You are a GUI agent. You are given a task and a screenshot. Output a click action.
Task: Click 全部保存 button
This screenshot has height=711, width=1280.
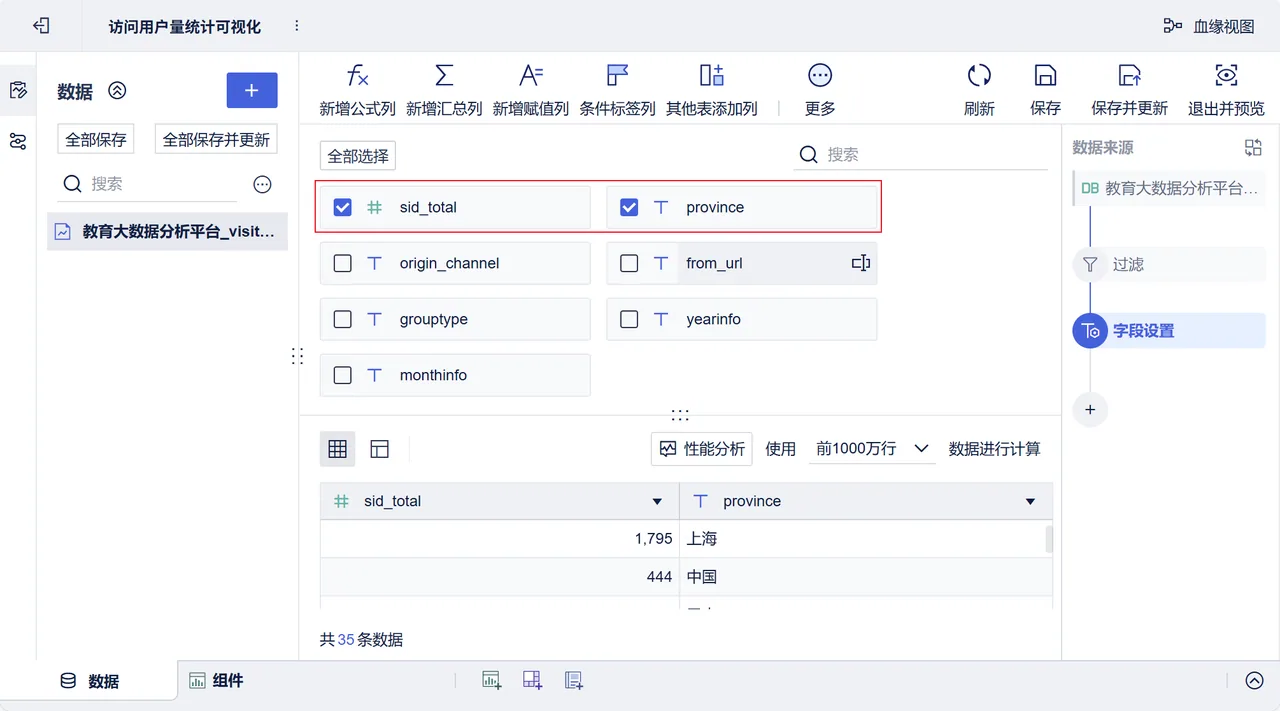tap(96, 140)
